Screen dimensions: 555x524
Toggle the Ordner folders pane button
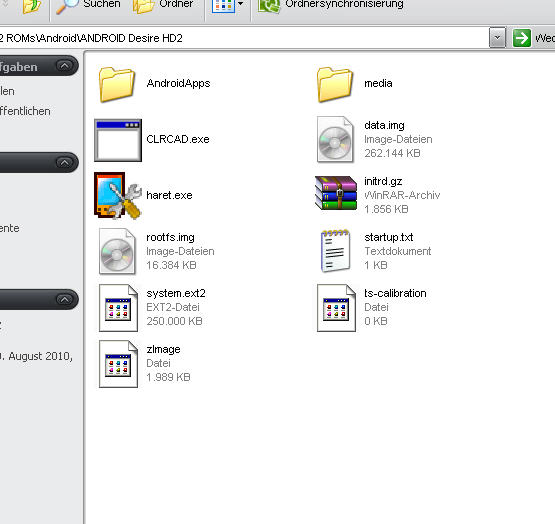(163, 5)
